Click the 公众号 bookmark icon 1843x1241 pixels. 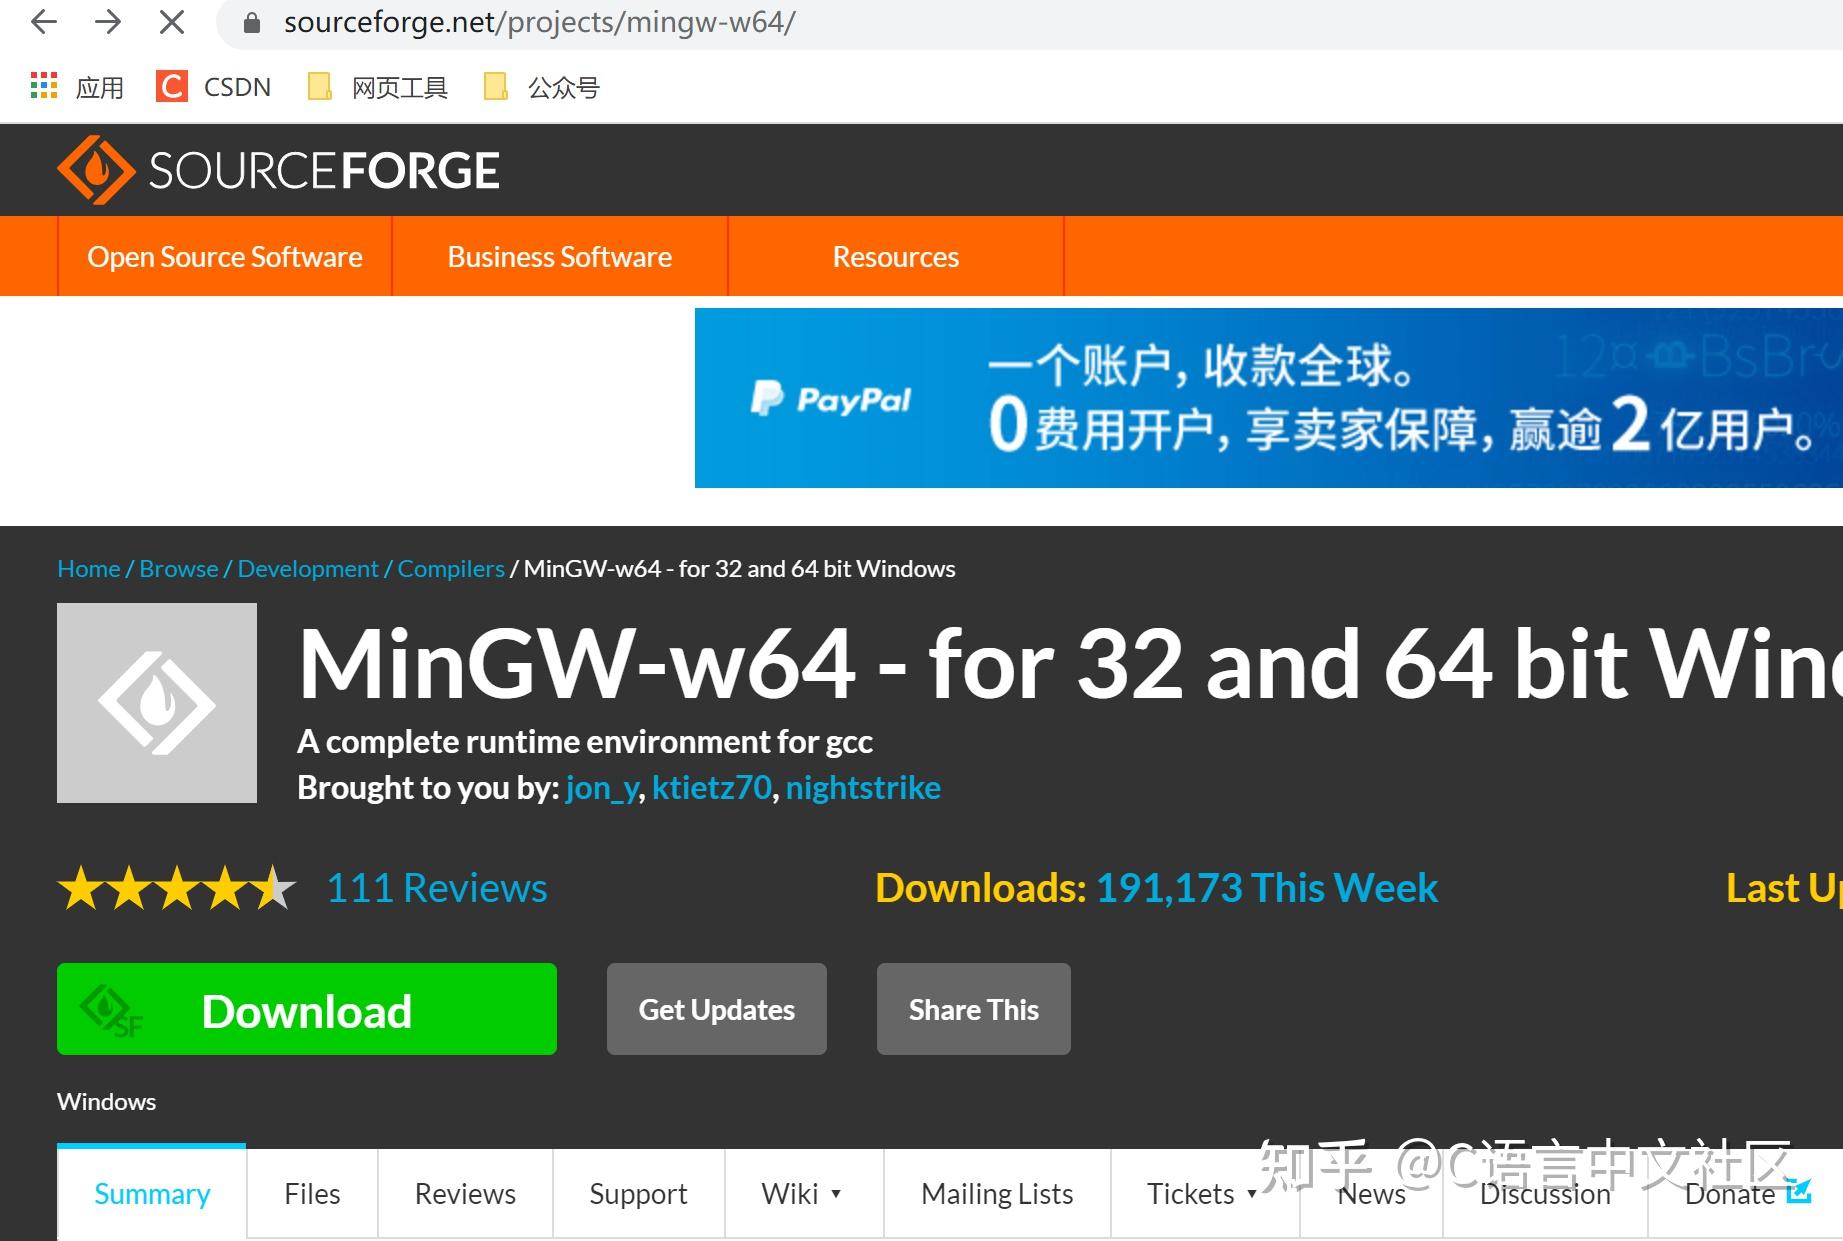pos(497,87)
